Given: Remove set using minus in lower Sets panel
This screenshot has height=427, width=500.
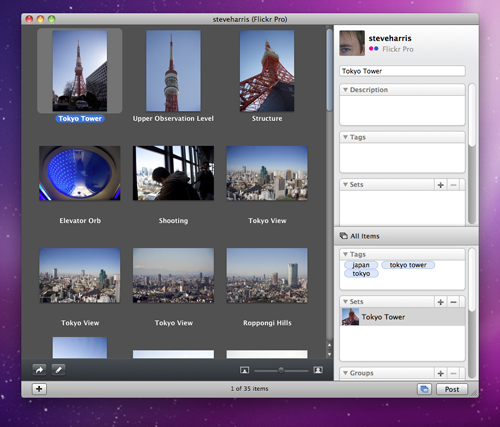Looking at the screenshot, I should point(453,302).
